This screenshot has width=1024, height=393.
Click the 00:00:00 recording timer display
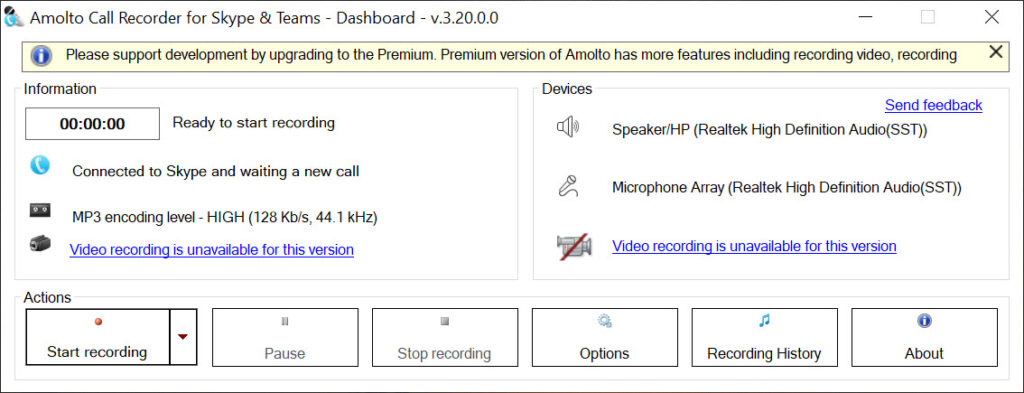pos(92,124)
